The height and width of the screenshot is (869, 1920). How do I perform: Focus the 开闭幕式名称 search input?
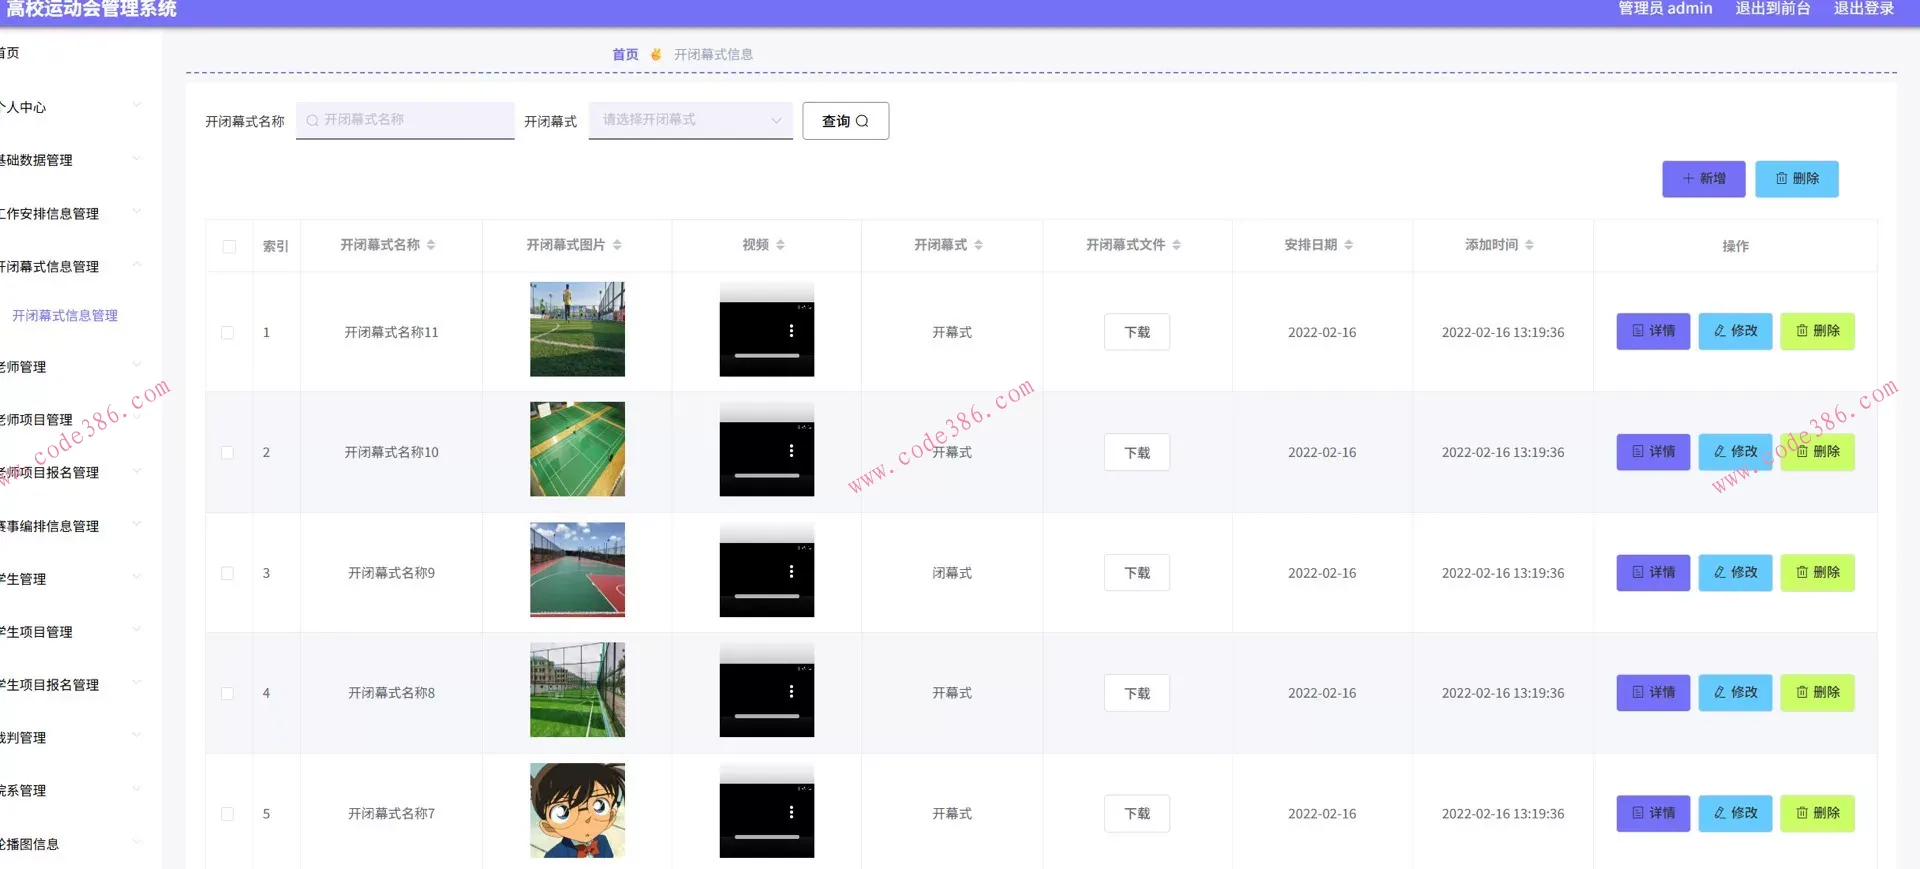tap(405, 120)
